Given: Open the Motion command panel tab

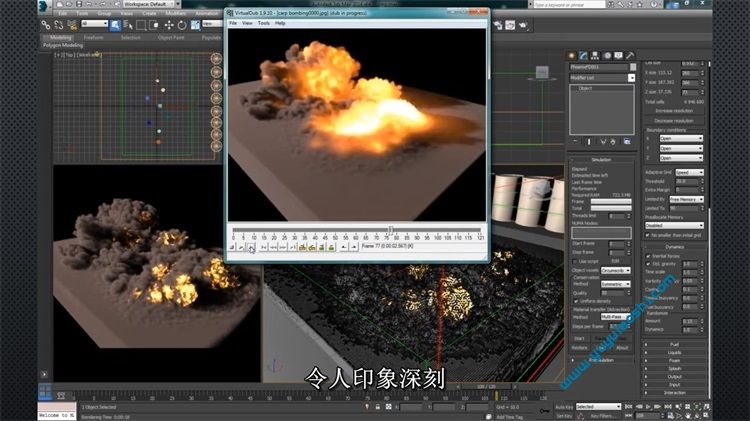Looking at the screenshot, I should tap(607, 55).
